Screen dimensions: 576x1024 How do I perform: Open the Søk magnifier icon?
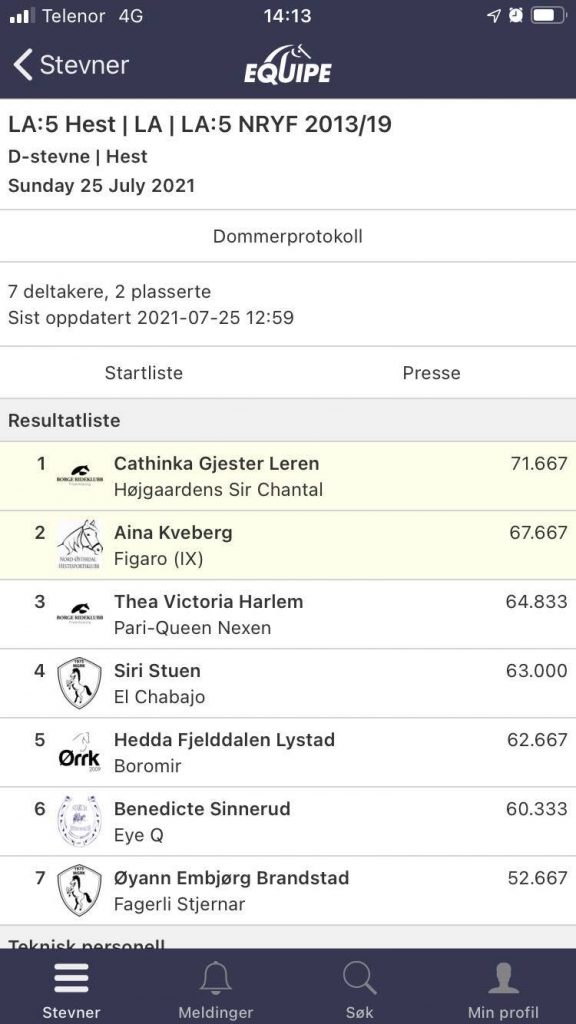point(359,979)
